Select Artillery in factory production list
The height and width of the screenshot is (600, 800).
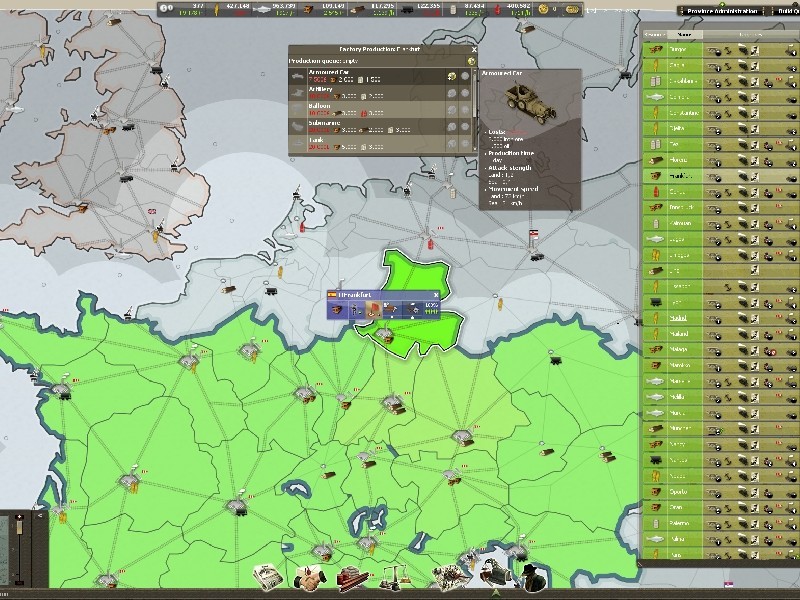(x=380, y=93)
